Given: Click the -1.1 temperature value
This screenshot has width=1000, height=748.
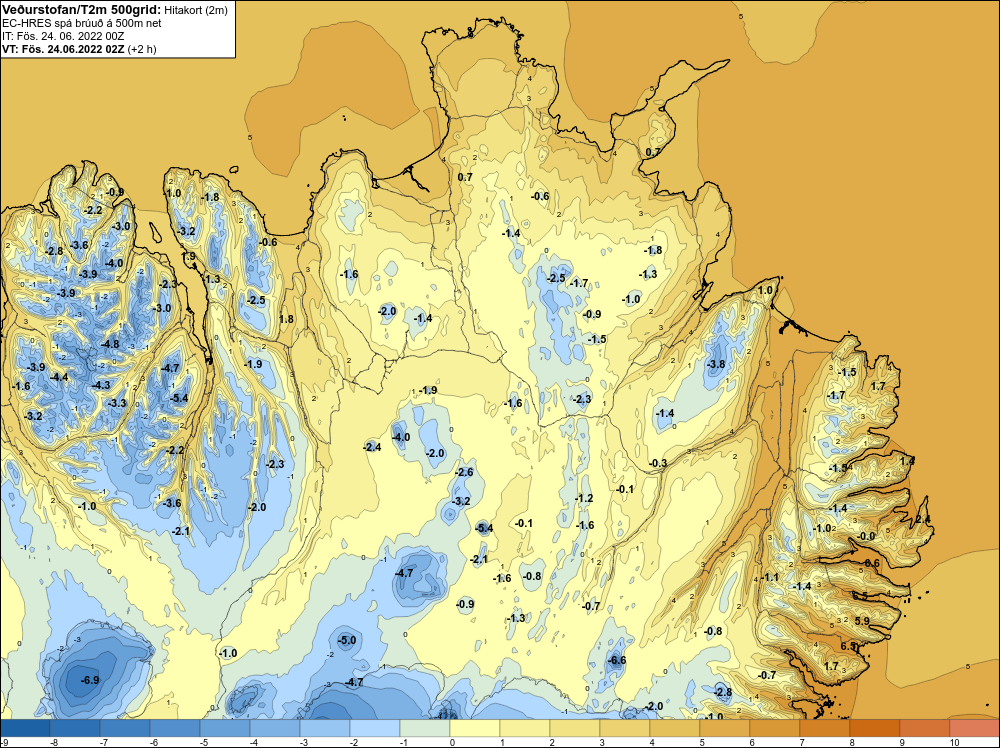Looking at the screenshot, I should [770, 577].
